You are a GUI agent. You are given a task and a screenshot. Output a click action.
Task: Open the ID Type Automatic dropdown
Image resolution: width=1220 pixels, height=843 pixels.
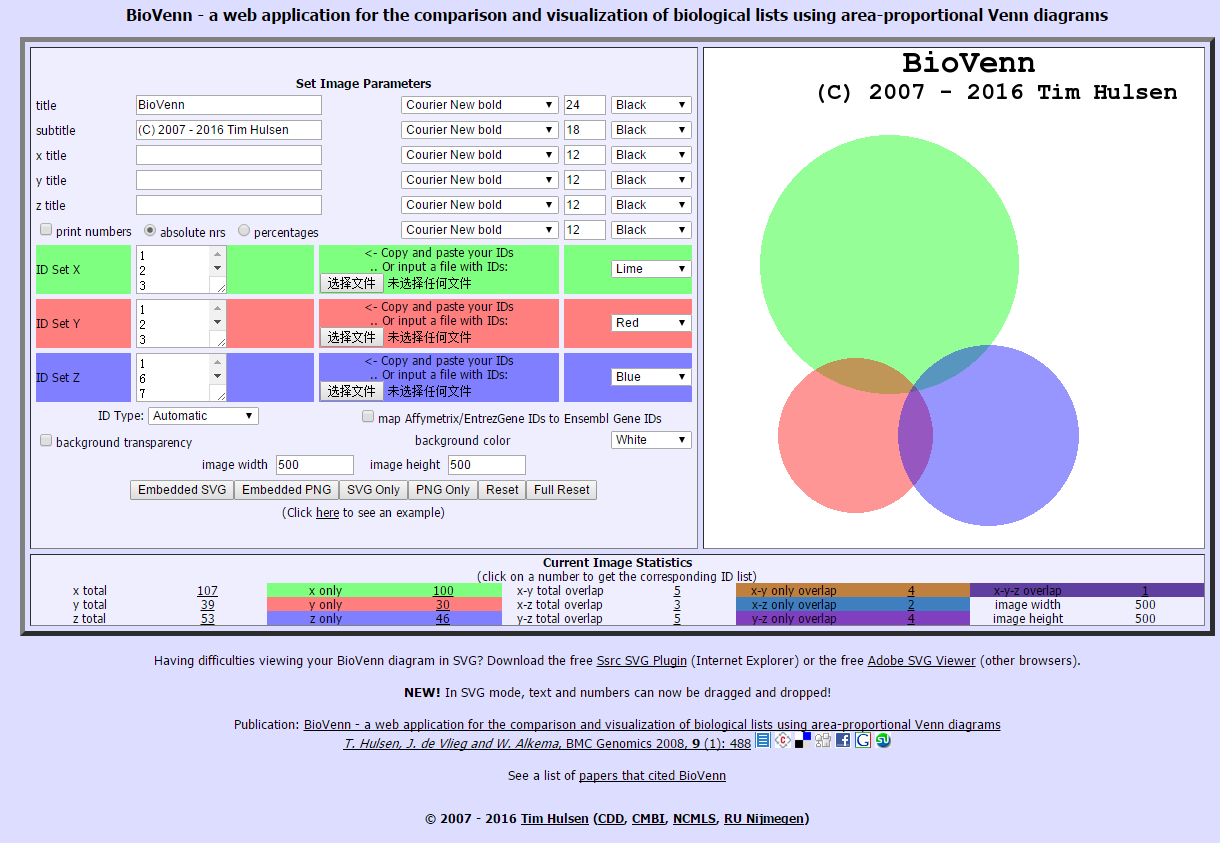tap(204, 416)
